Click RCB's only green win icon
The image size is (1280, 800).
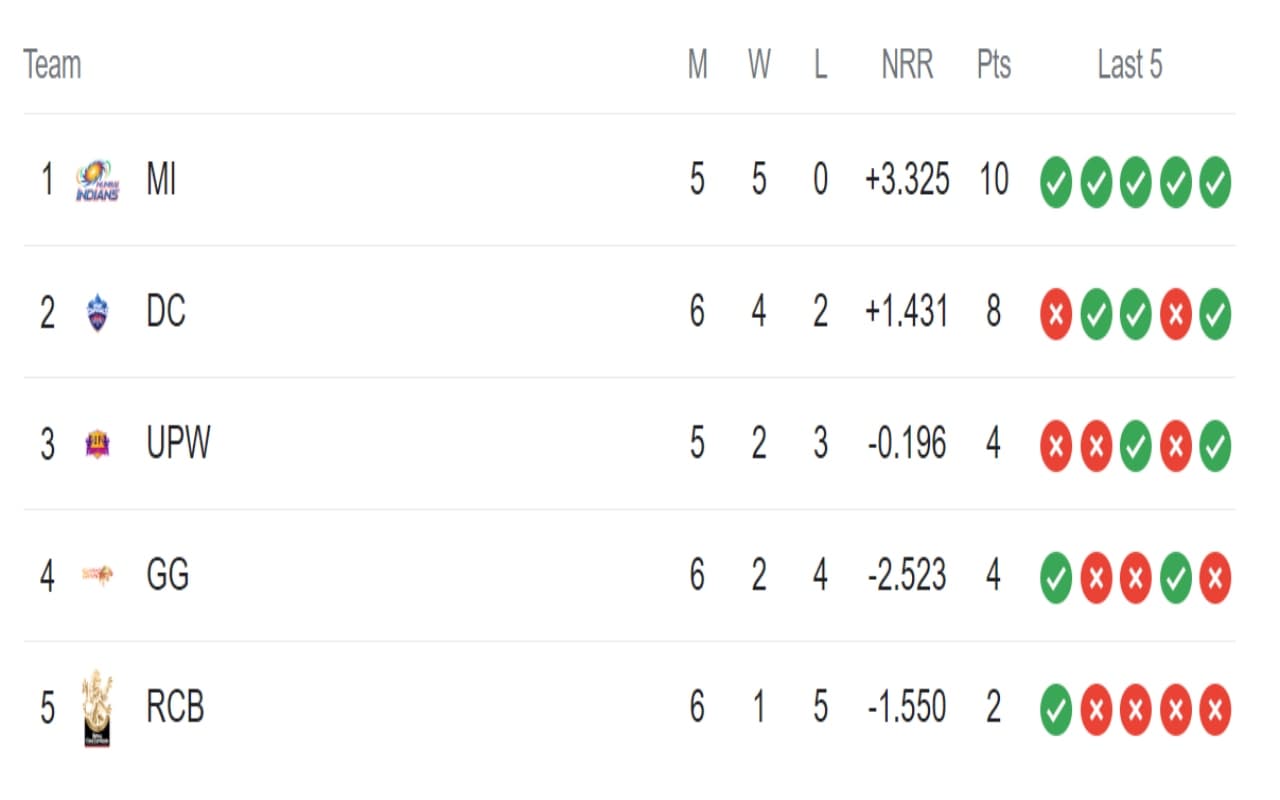click(1056, 709)
